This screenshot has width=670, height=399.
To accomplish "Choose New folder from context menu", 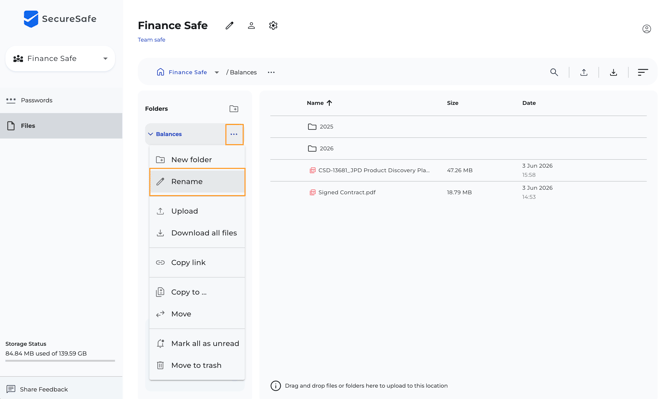I will [x=197, y=159].
